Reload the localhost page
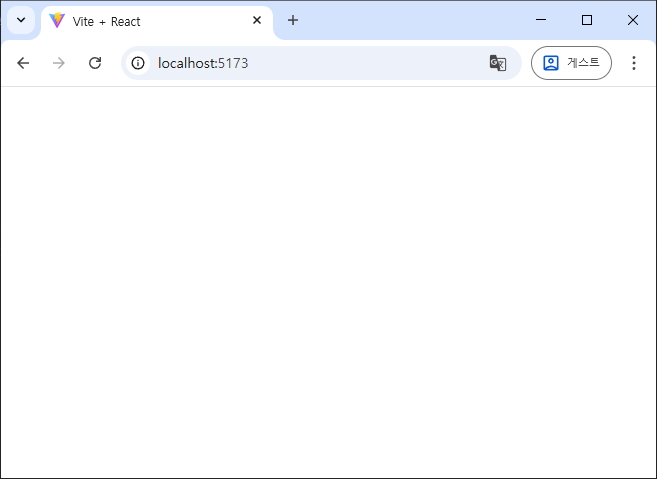The height and width of the screenshot is (479, 657). [x=95, y=63]
